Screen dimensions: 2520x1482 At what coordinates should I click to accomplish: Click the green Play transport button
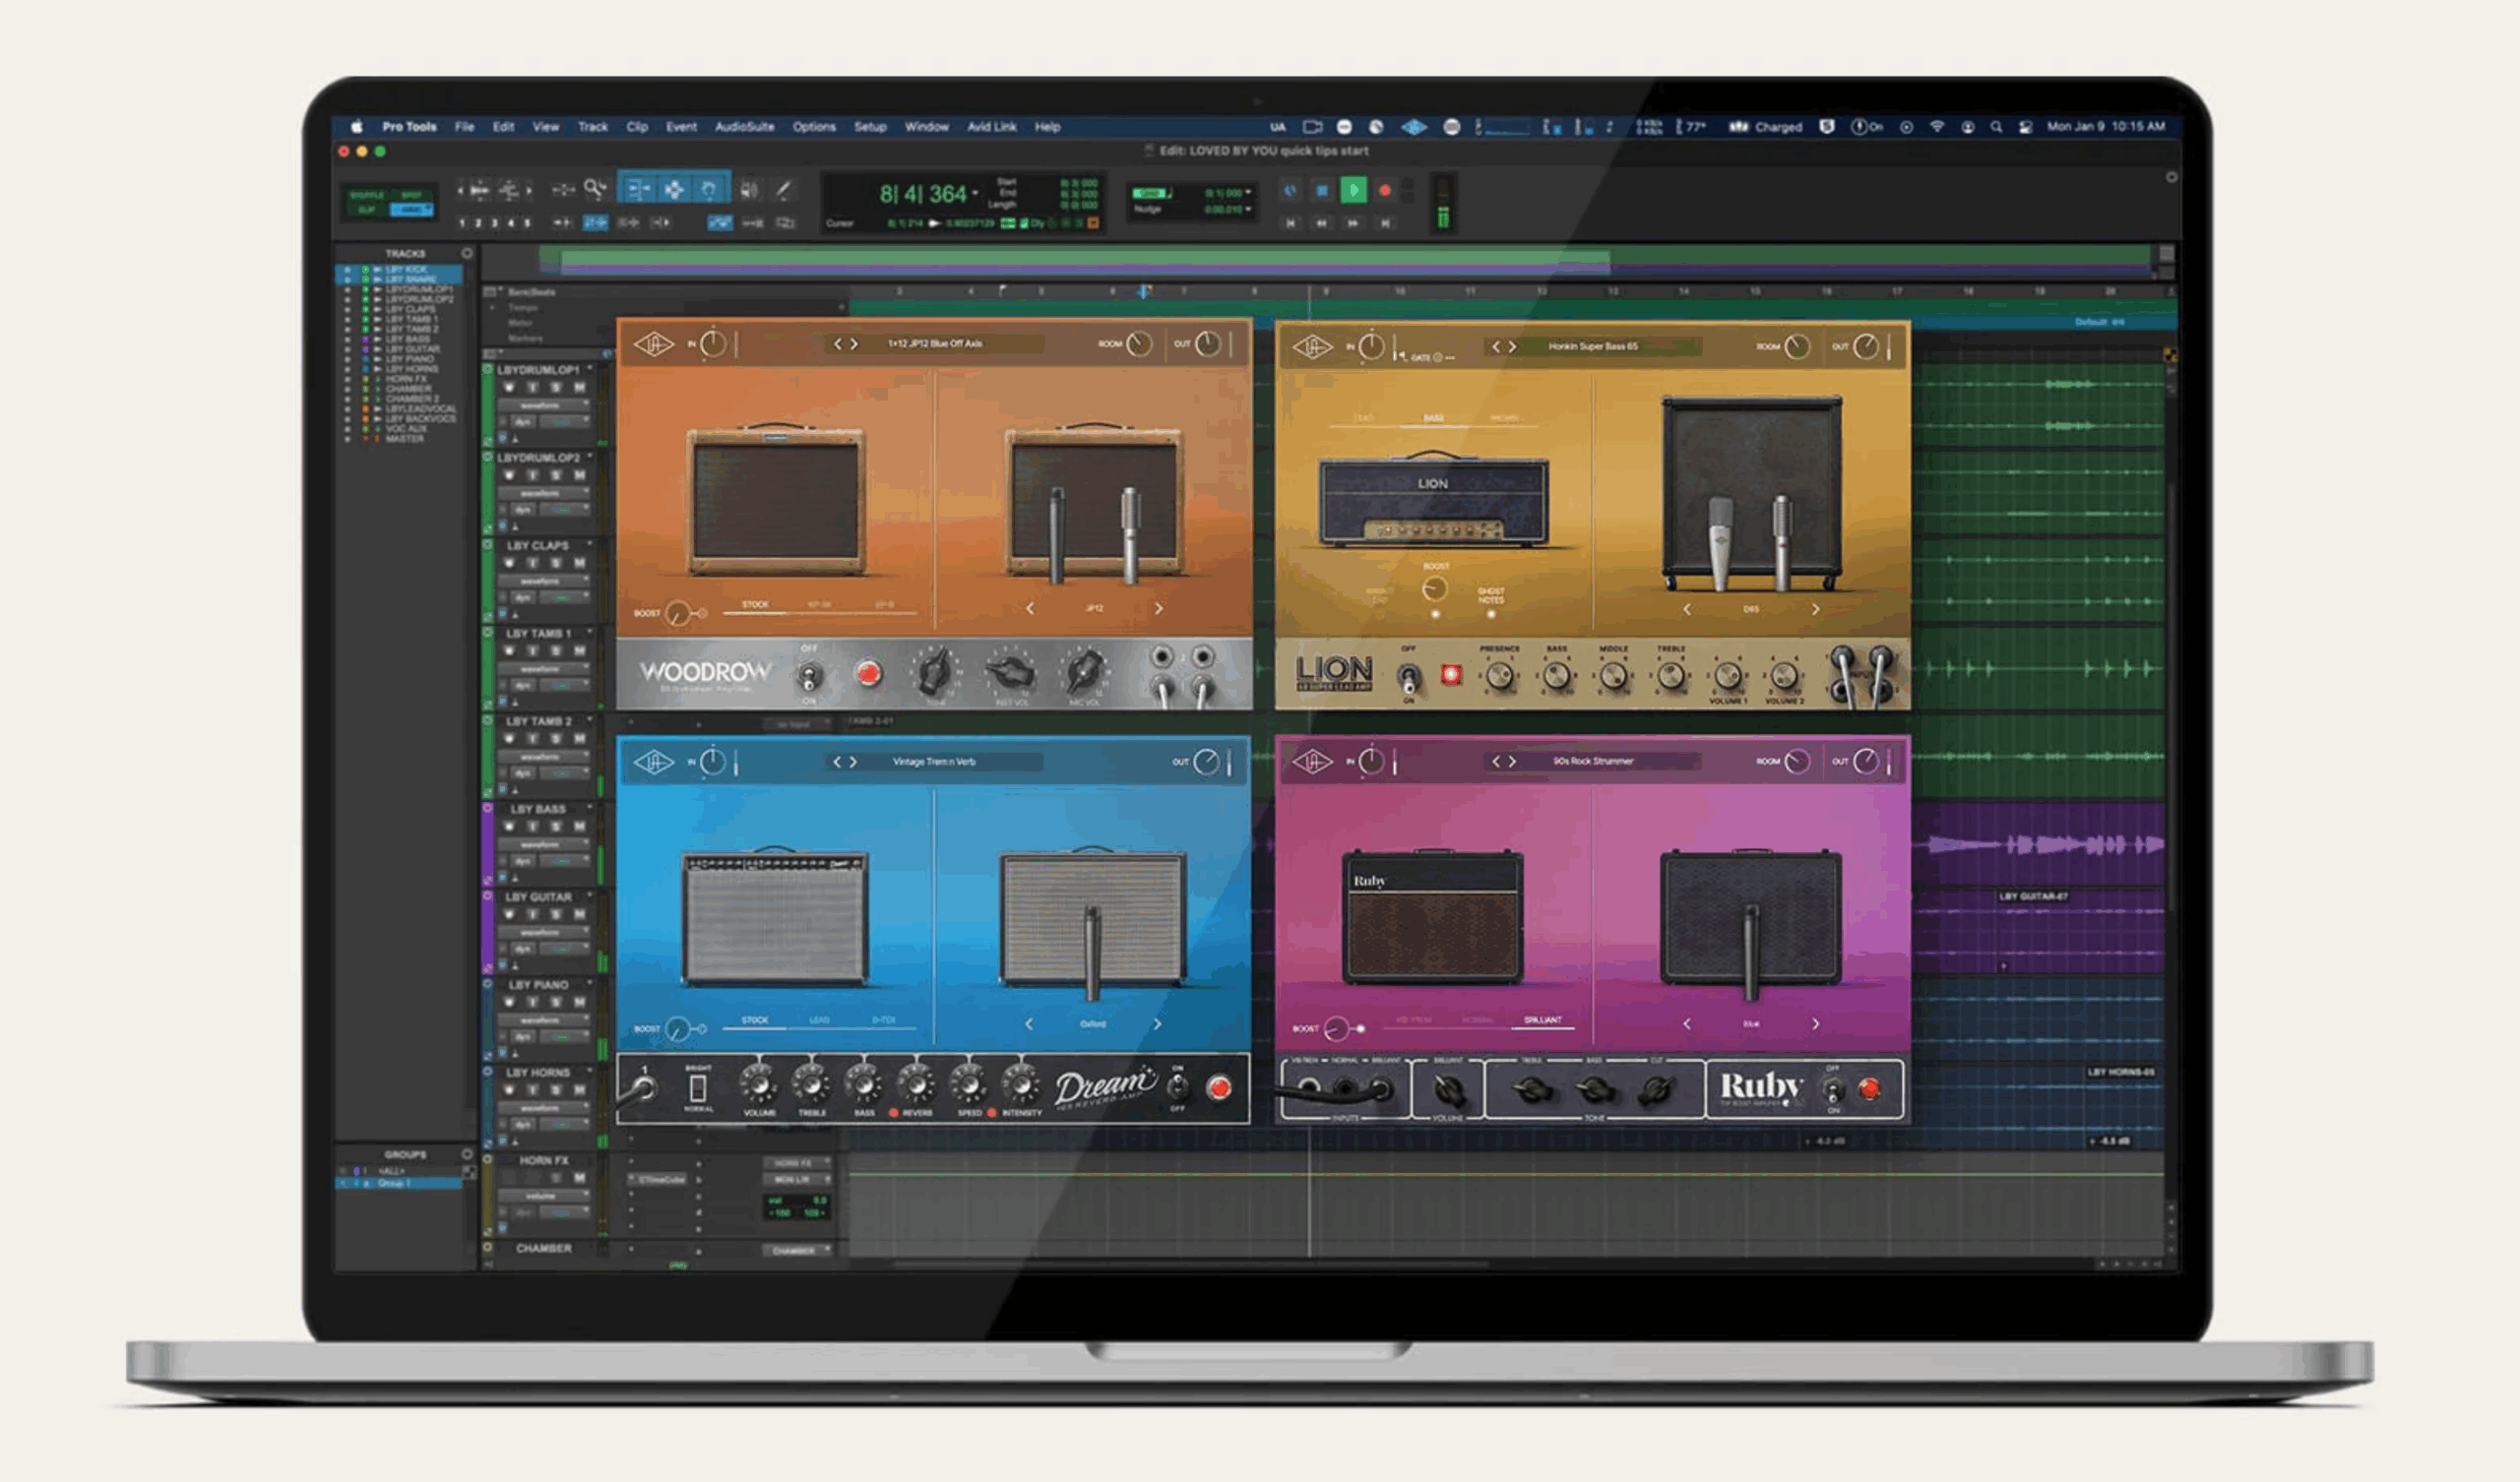1353,190
